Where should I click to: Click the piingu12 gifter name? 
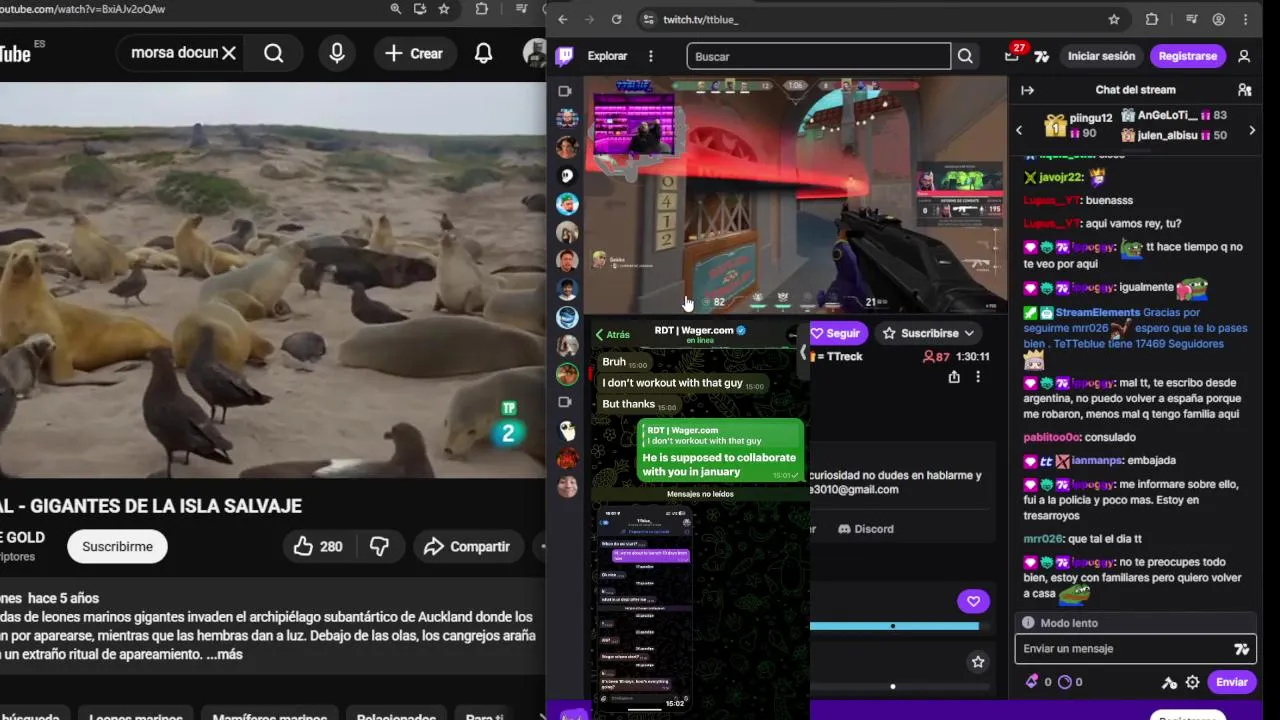tap(1092, 118)
